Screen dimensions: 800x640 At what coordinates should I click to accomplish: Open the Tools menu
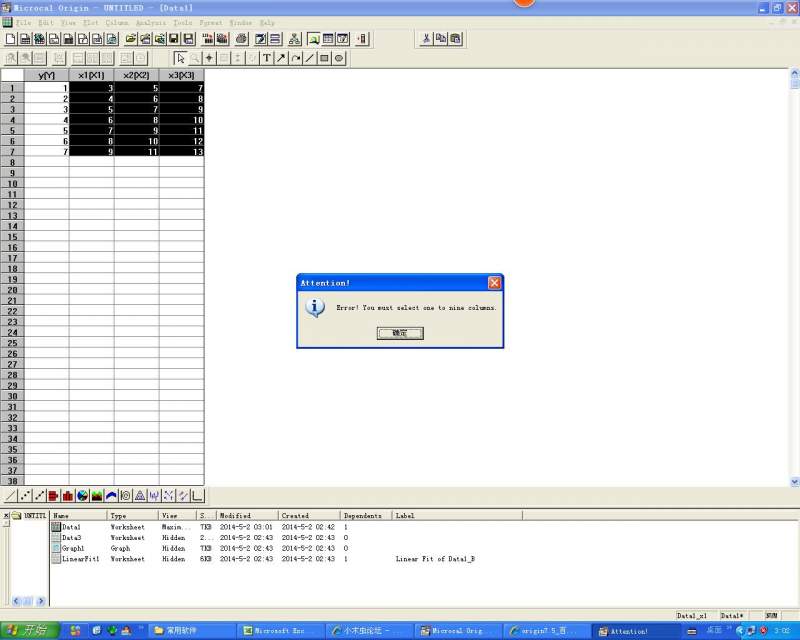(x=183, y=23)
